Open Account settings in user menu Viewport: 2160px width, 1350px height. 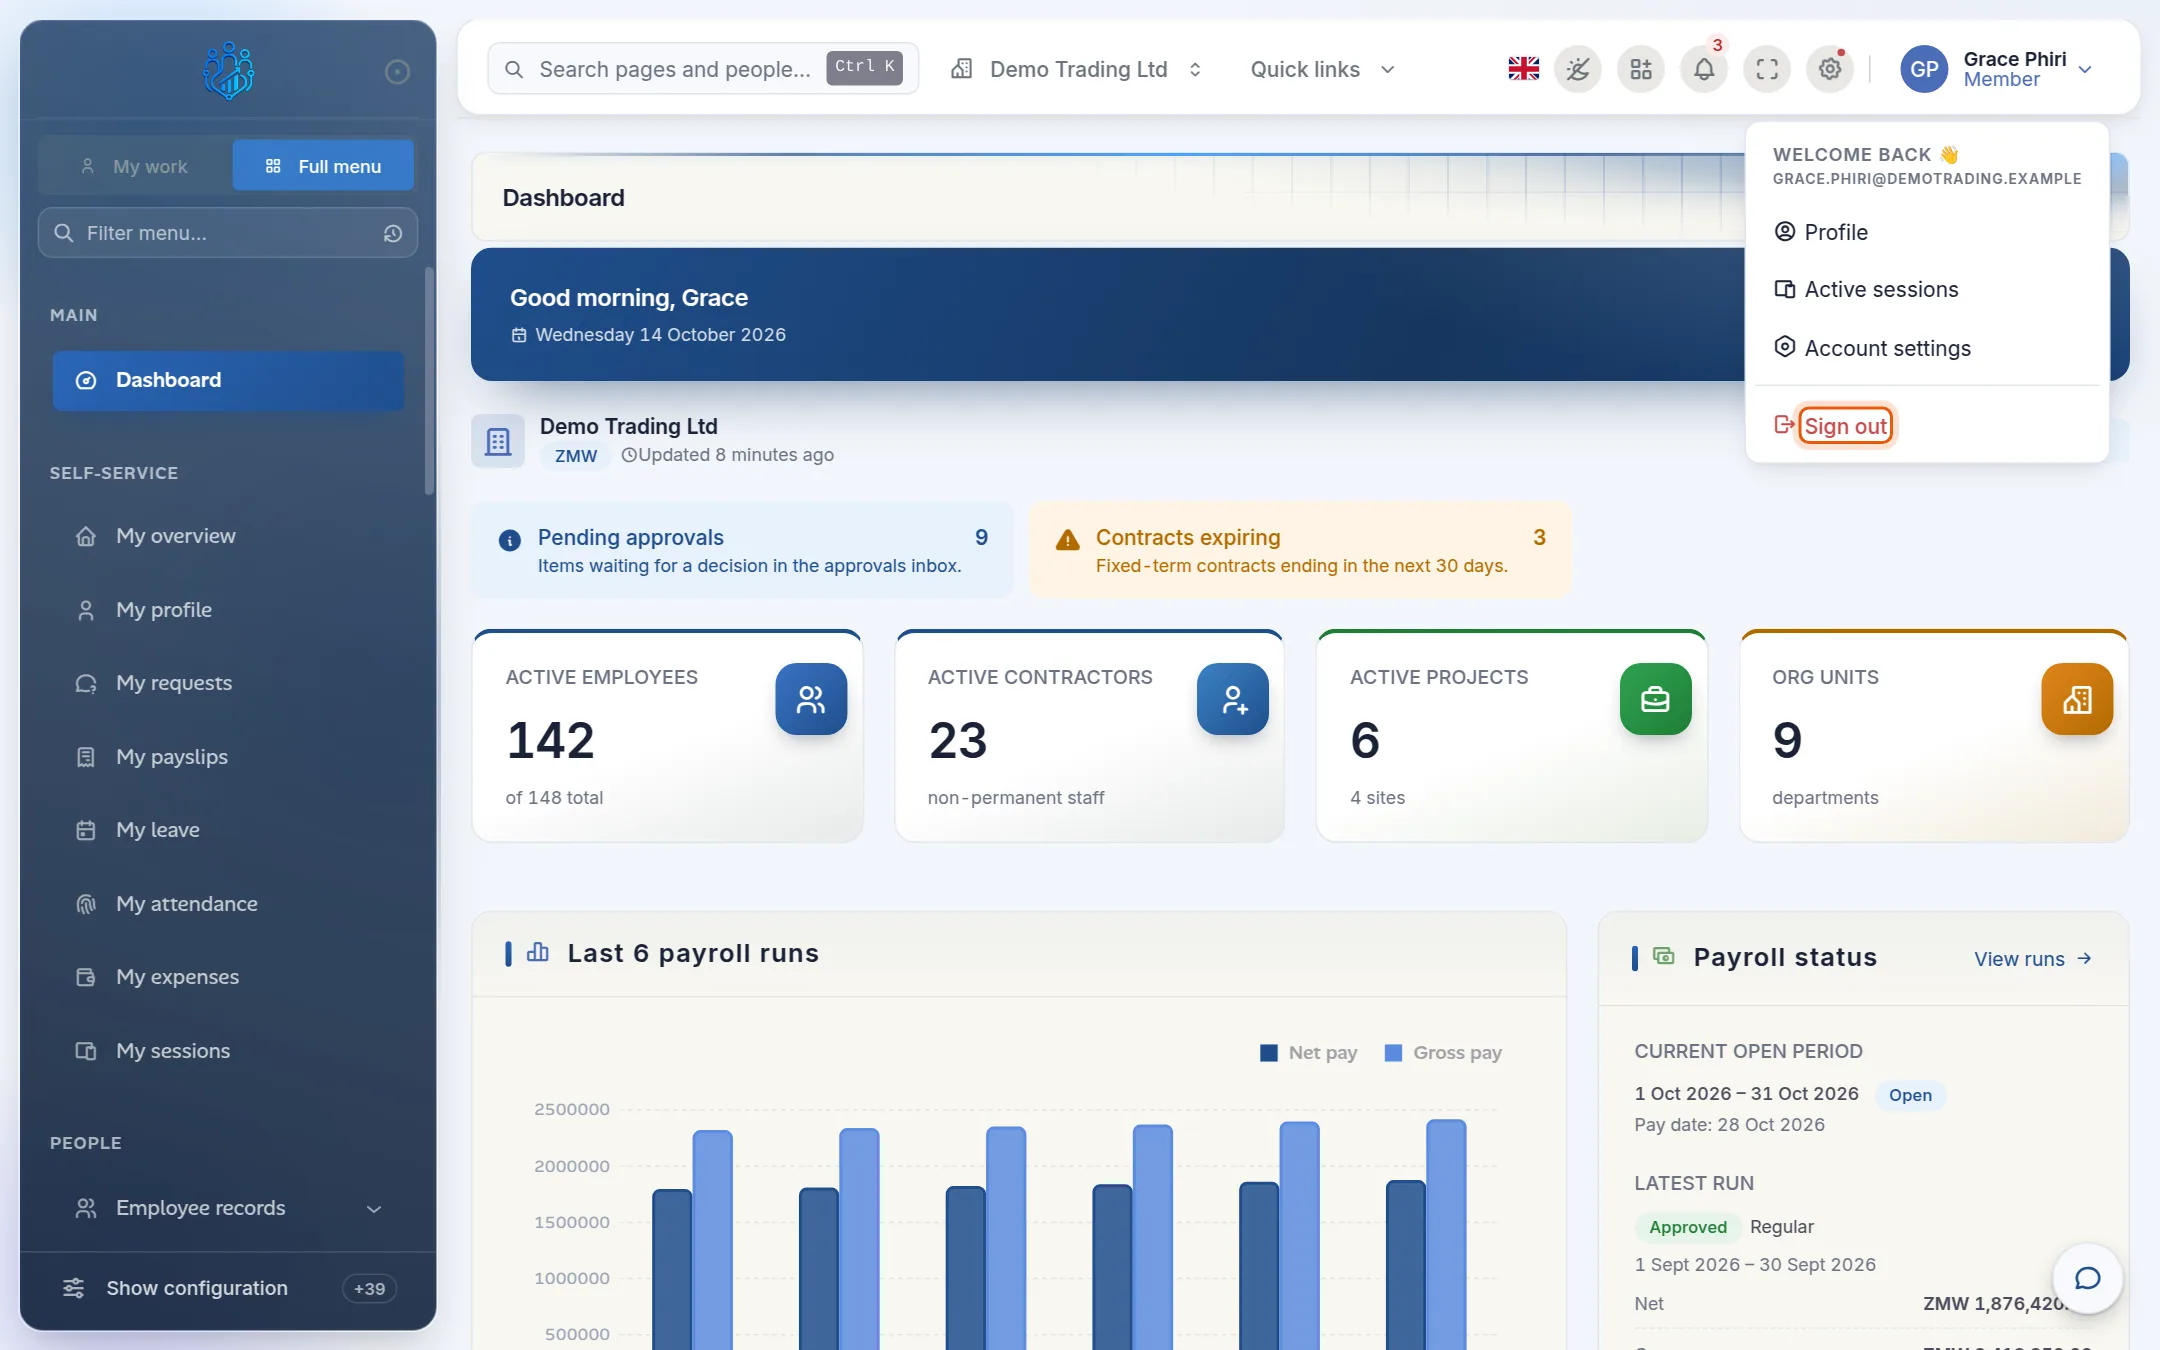pos(1927,348)
